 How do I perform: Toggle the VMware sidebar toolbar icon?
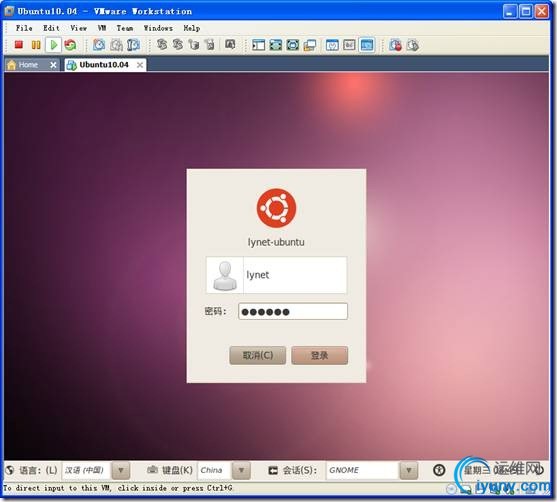258,45
